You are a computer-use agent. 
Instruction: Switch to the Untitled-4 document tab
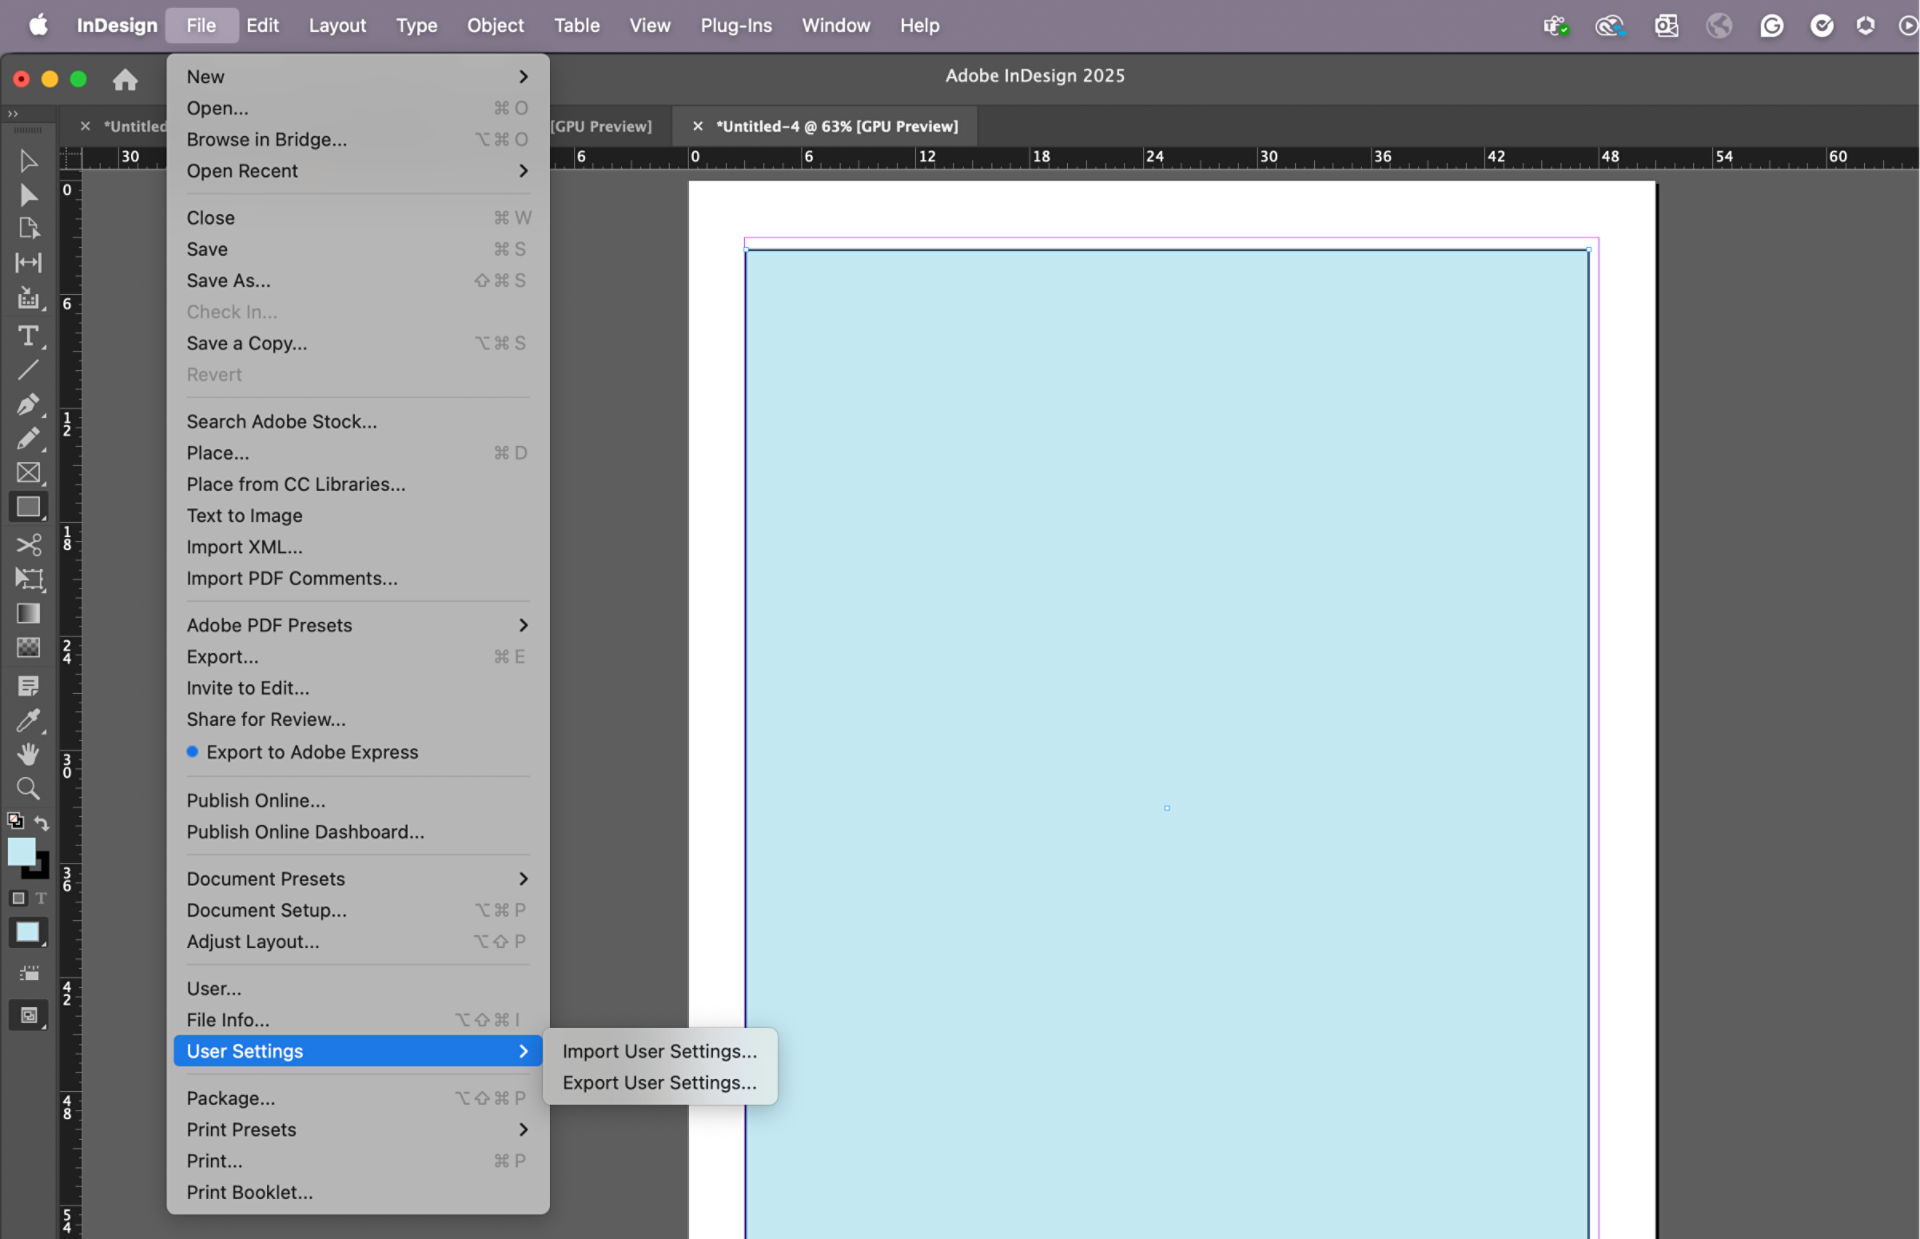(x=838, y=126)
